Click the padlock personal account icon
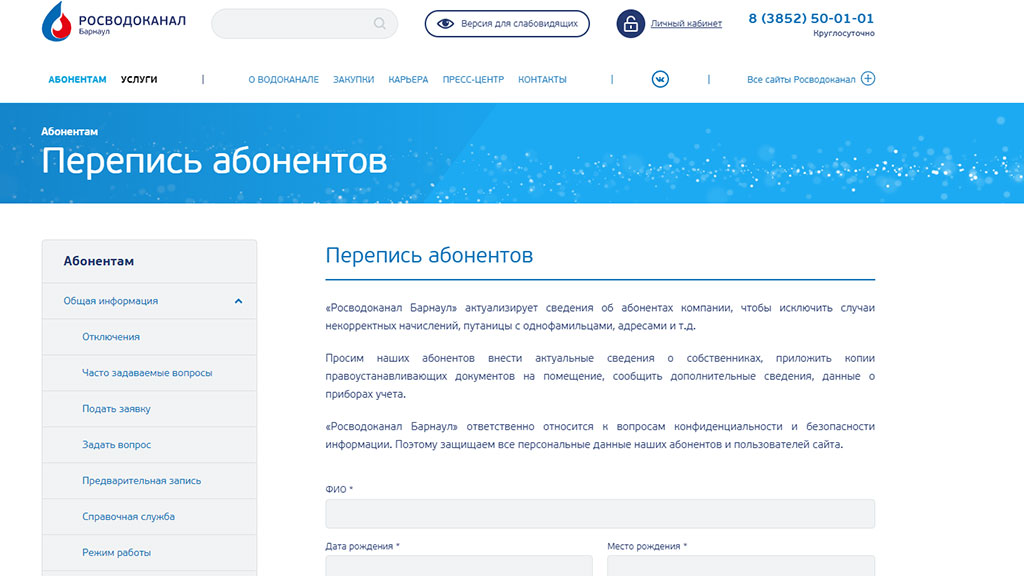 [630, 24]
